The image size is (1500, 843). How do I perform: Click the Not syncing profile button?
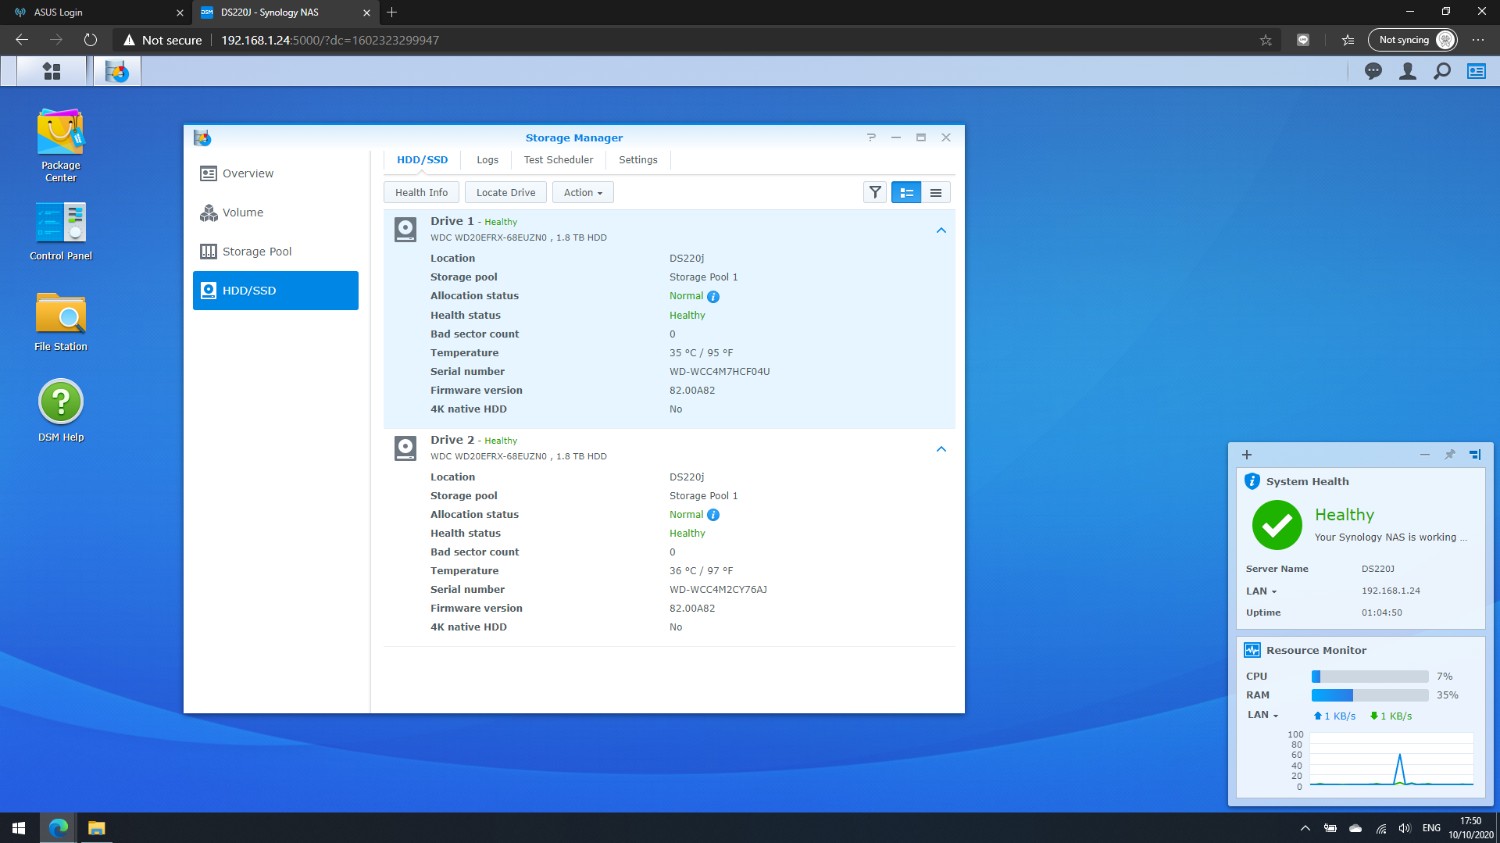(1413, 40)
